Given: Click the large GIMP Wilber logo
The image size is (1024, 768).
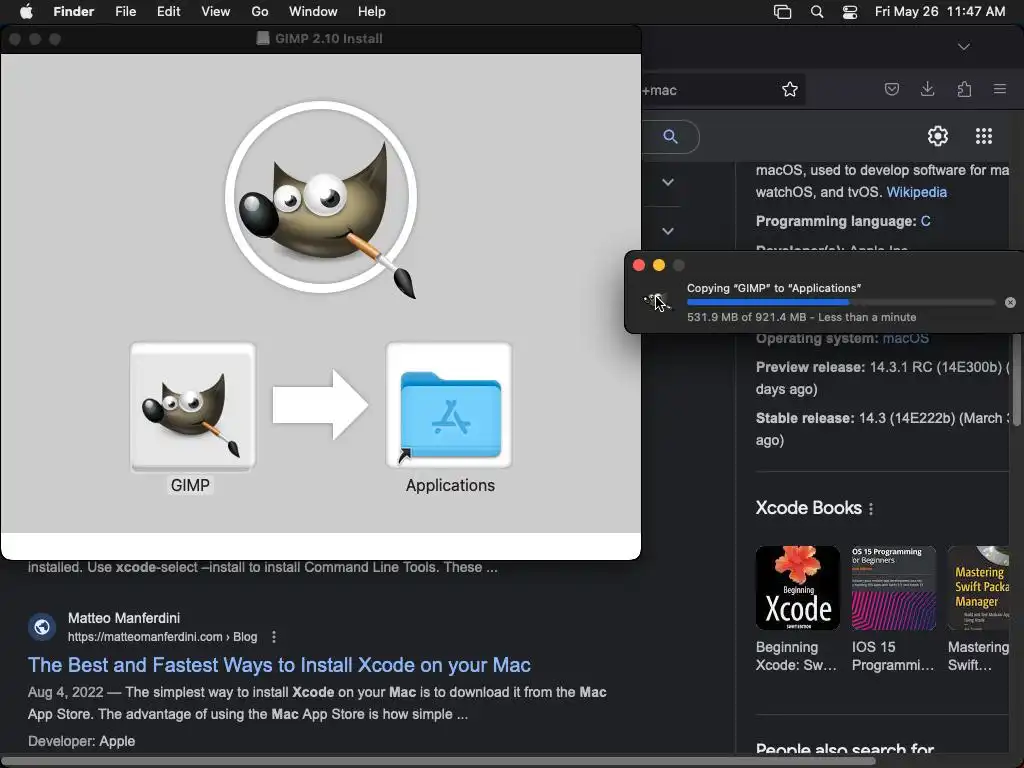Looking at the screenshot, I should (321, 198).
